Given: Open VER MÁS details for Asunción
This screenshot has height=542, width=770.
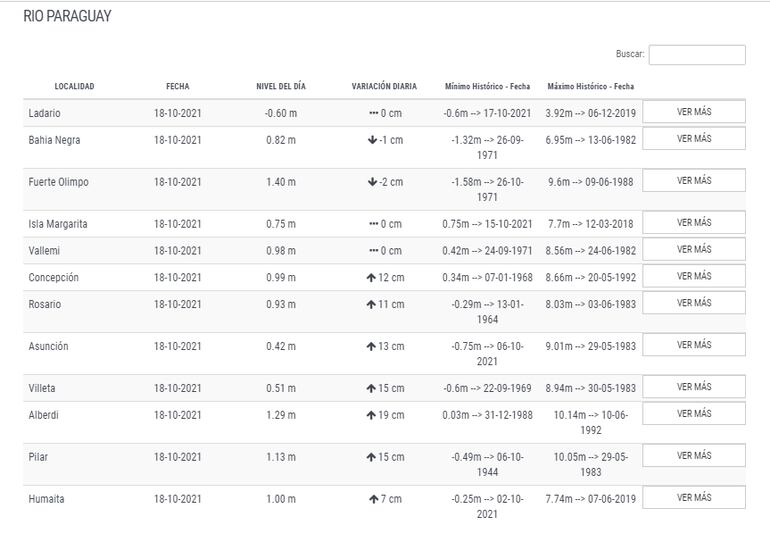Looking at the screenshot, I should click(x=693, y=345).
